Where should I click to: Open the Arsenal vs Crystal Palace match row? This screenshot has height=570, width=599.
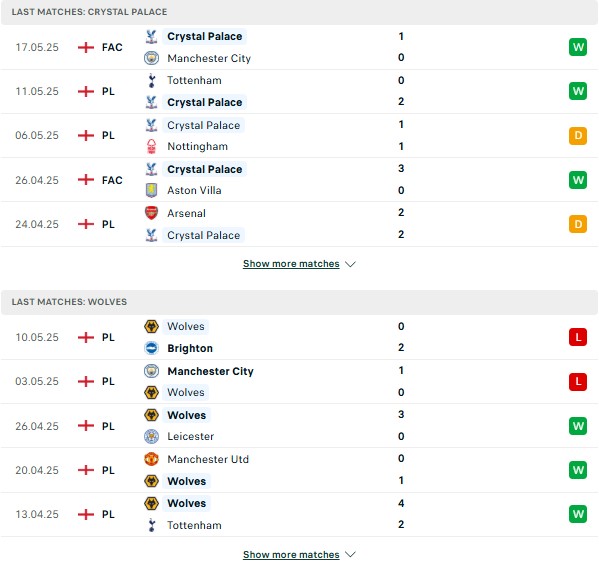tap(300, 224)
